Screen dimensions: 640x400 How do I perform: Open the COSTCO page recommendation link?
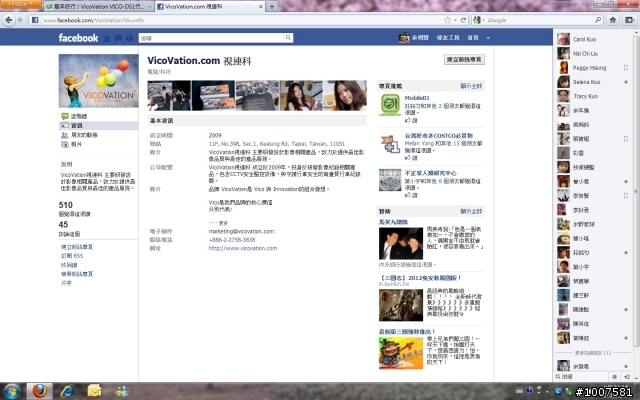(x=438, y=136)
